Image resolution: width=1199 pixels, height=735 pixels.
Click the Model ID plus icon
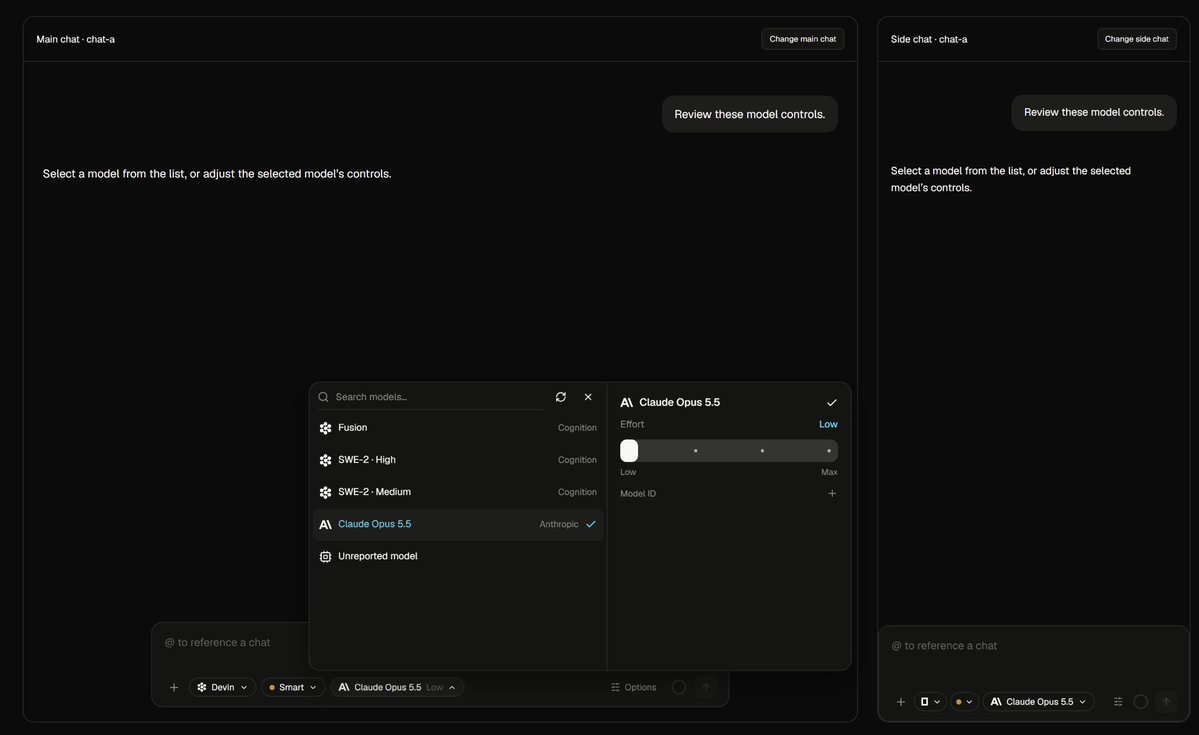click(x=832, y=493)
